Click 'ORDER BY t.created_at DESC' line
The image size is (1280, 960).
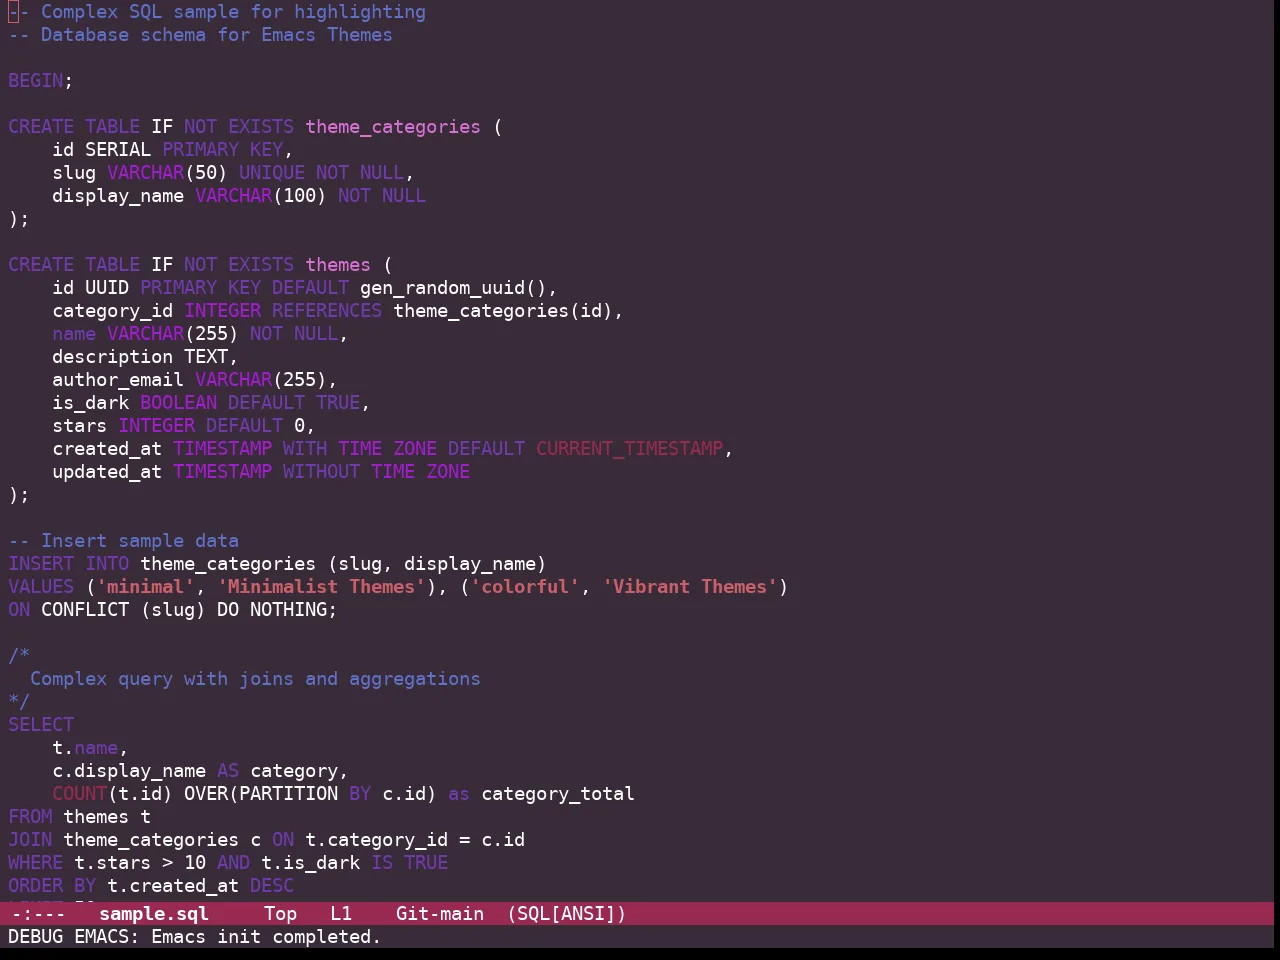tap(151, 885)
